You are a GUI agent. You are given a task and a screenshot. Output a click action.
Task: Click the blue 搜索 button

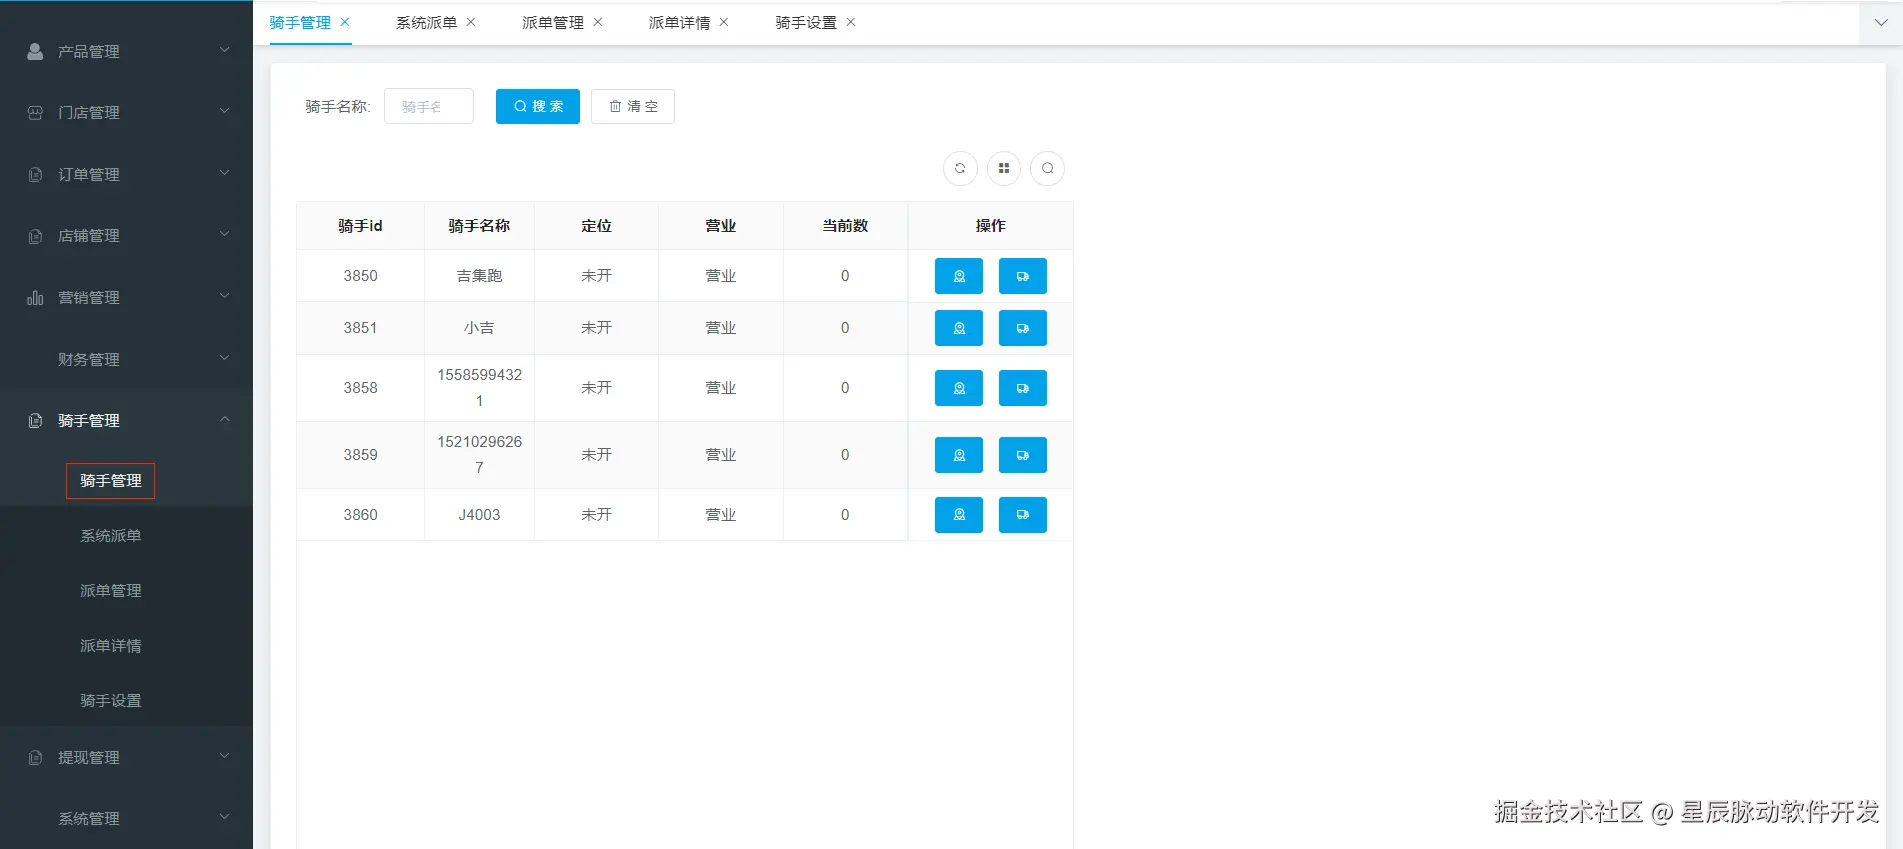pos(538,106)
